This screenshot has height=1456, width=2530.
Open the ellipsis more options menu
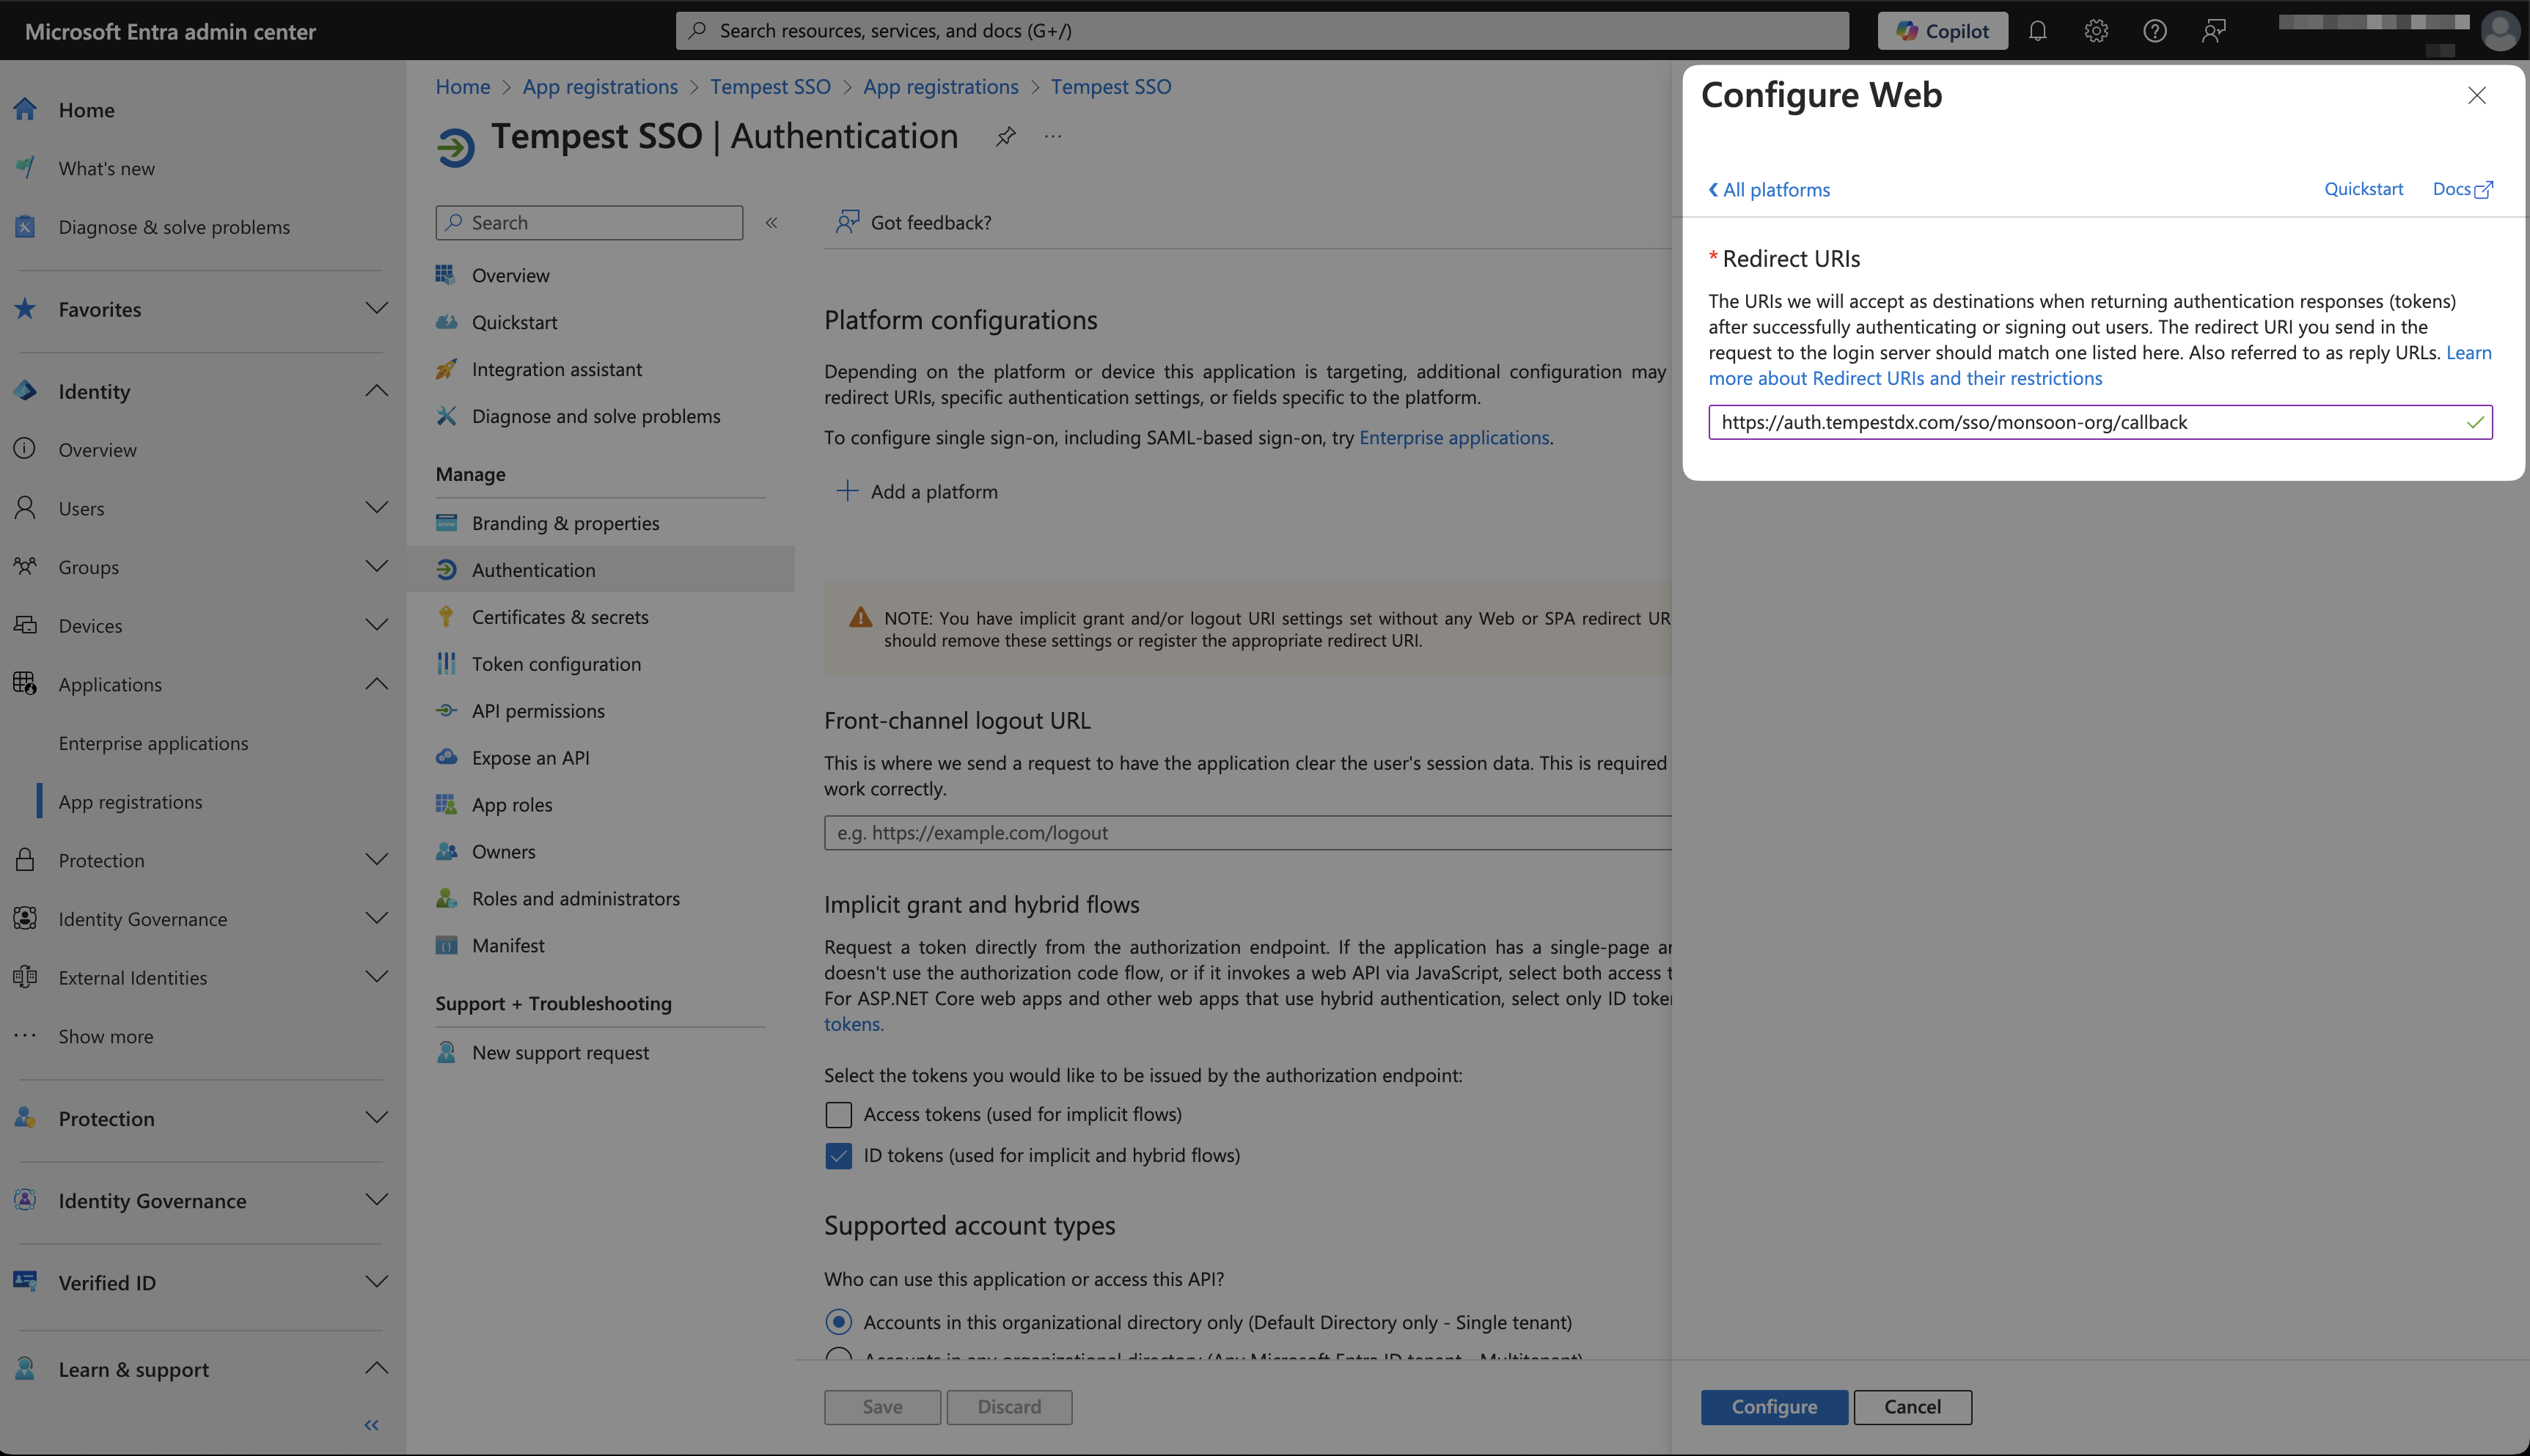(x=1052, y=137)
